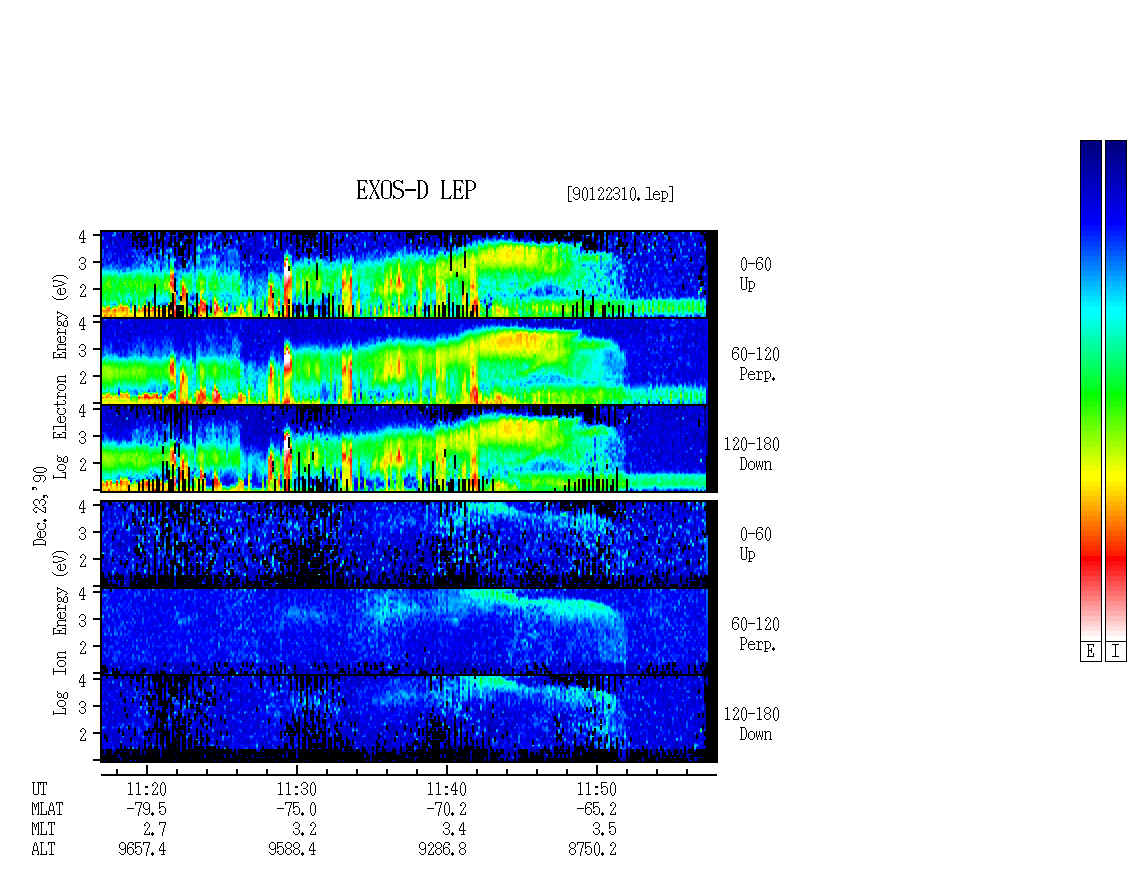
Task: Click the 11:30 UT tick value
Action: coord(296,789)
